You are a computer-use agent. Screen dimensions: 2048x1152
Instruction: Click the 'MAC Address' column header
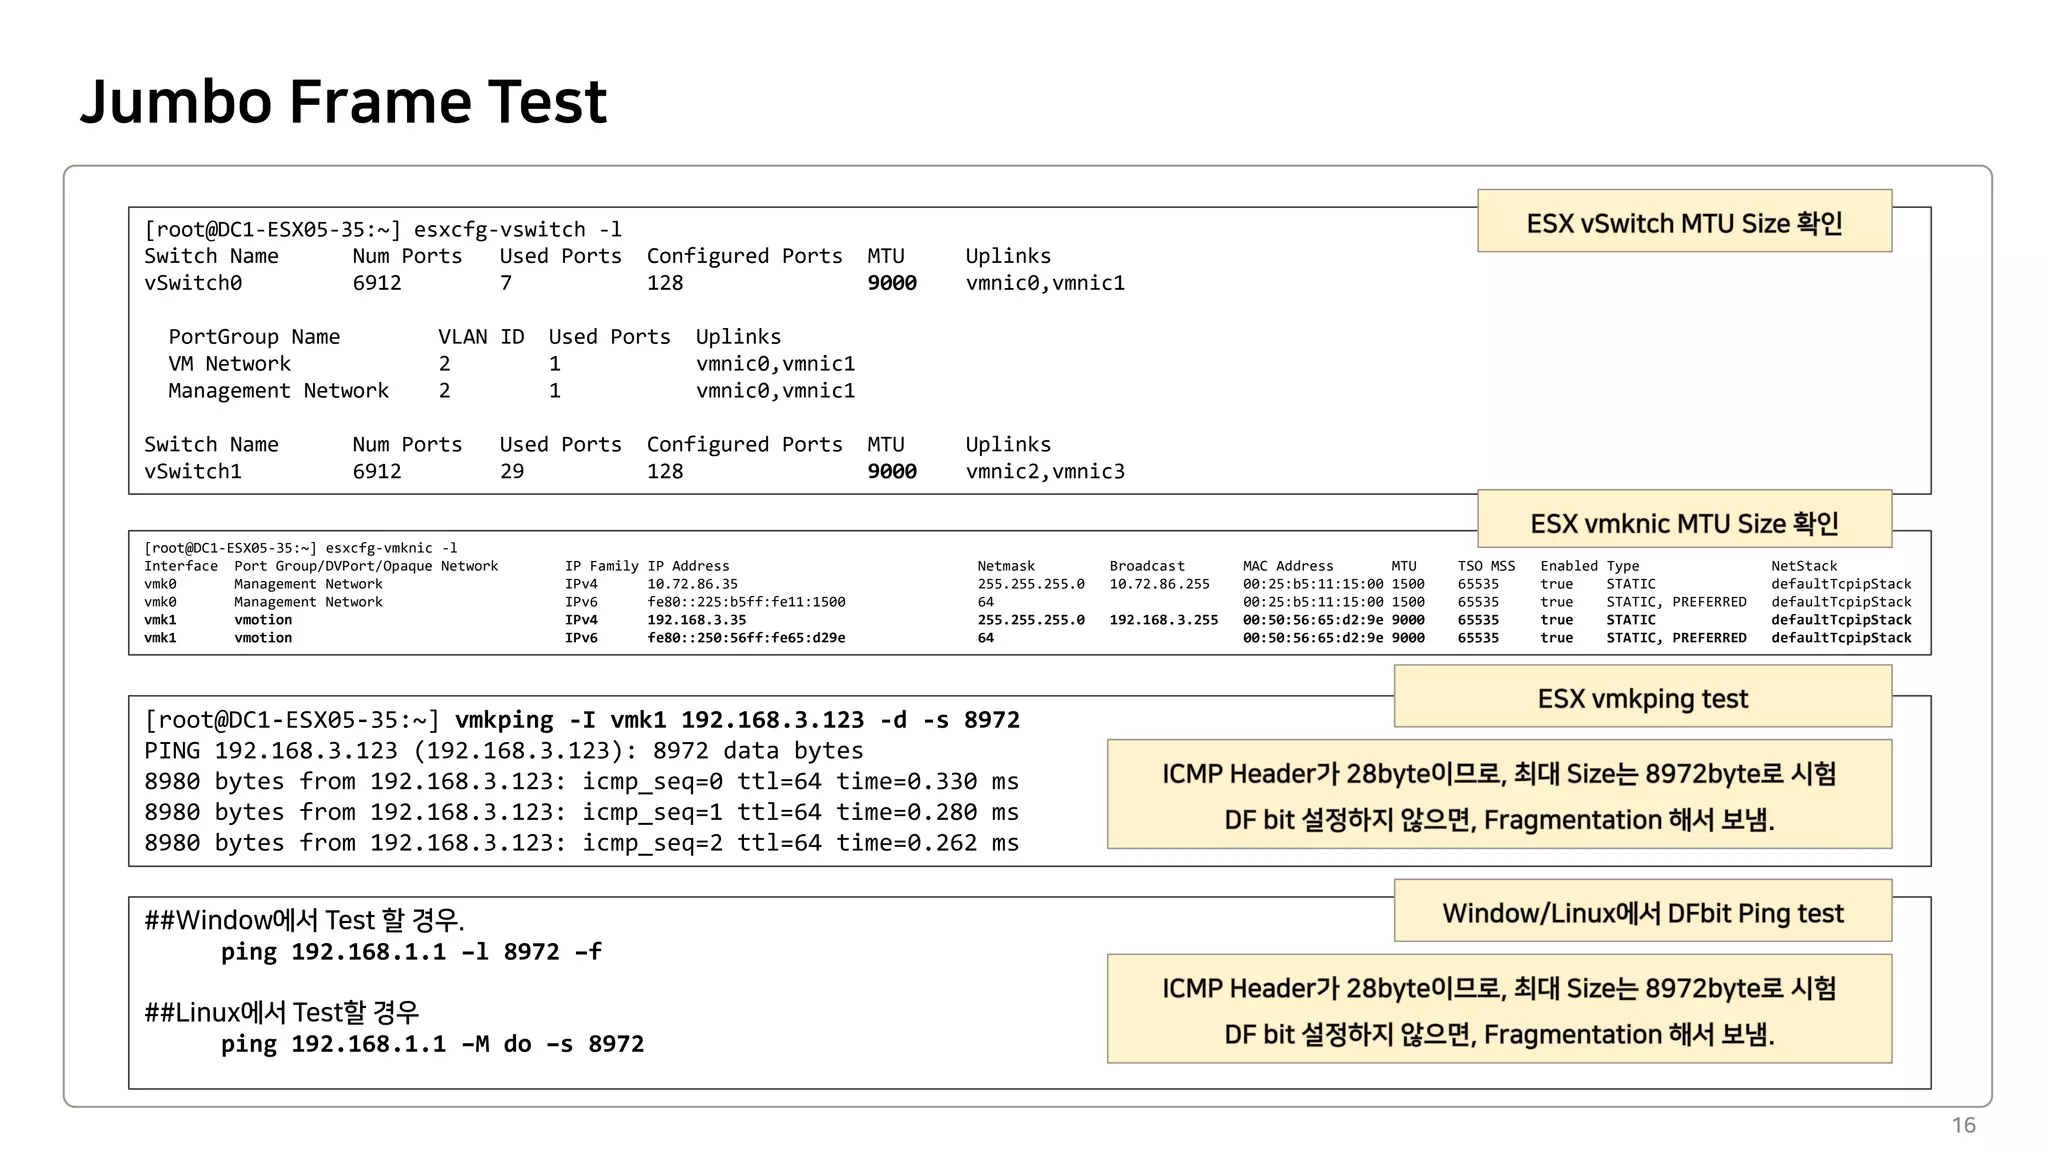[x=1288, y=566]
